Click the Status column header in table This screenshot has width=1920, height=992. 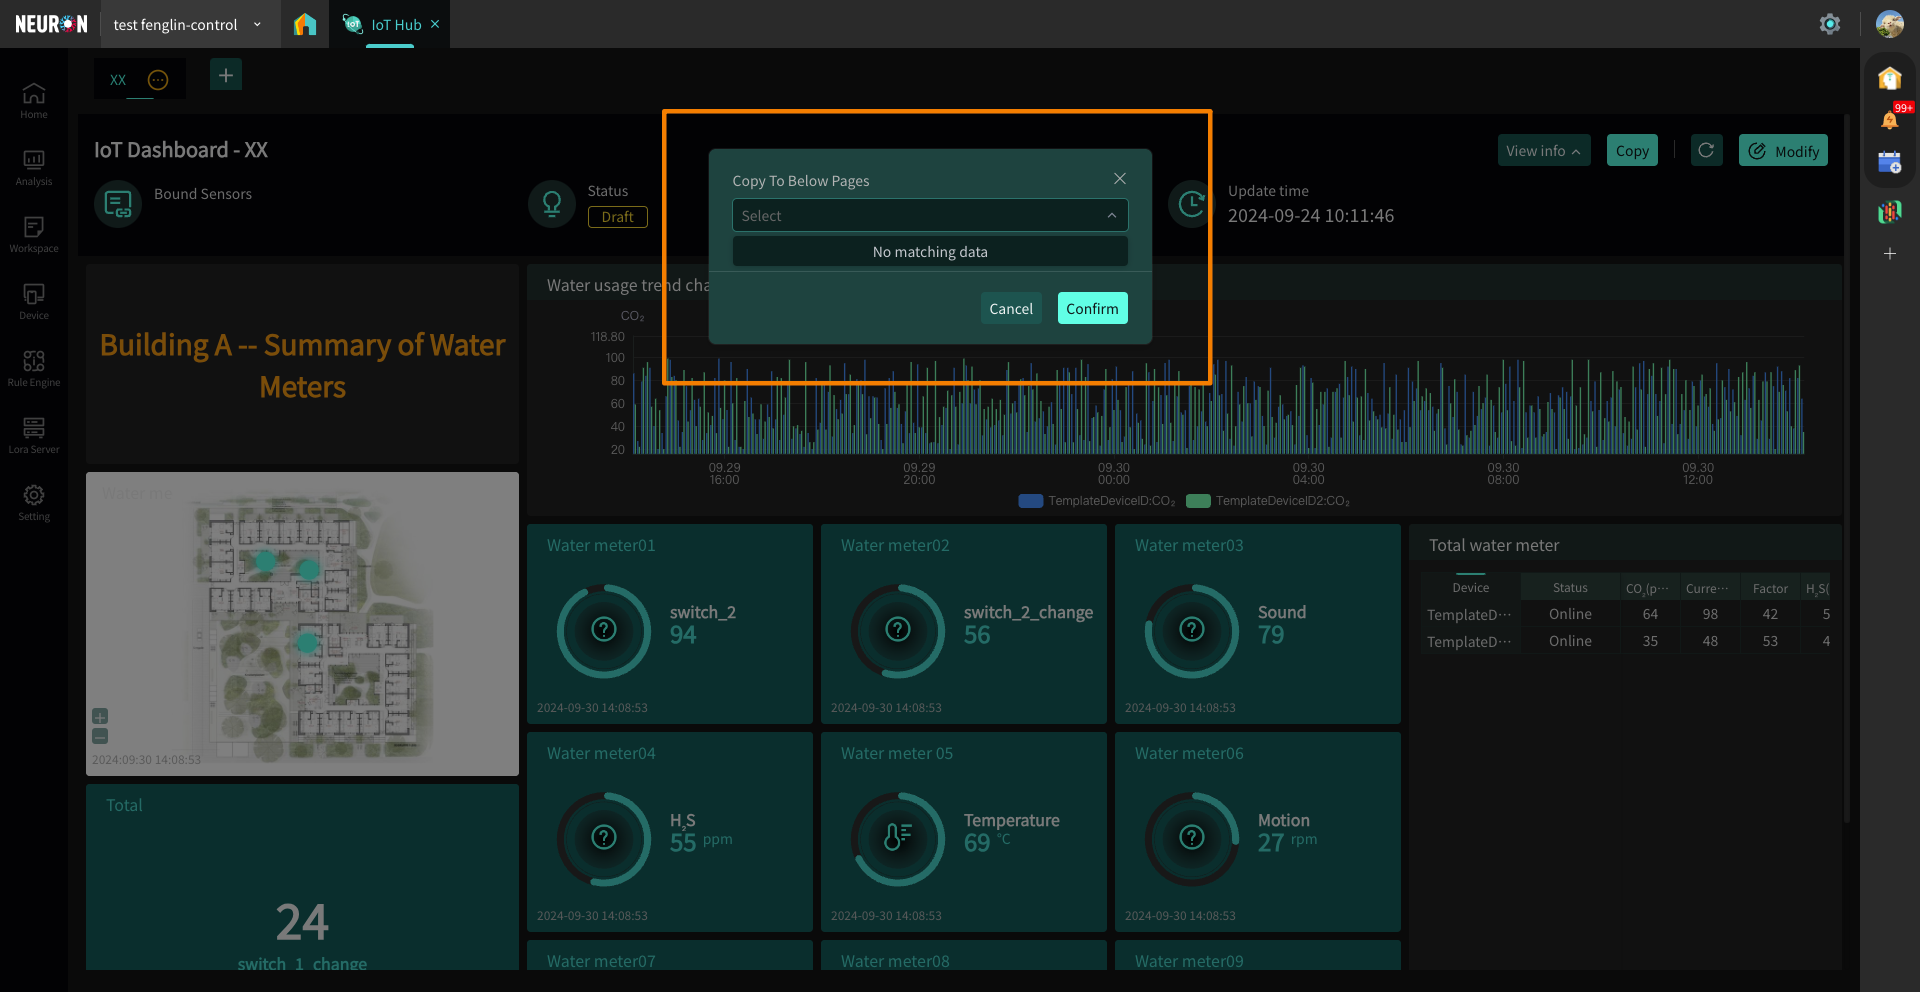[1570, 588]
